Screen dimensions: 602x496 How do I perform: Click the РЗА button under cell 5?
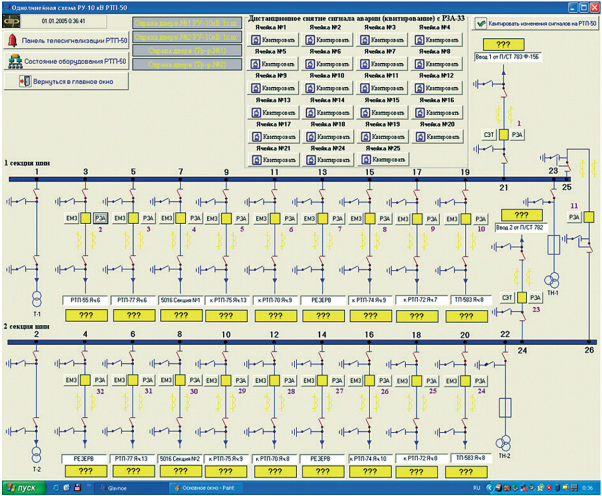146,217
